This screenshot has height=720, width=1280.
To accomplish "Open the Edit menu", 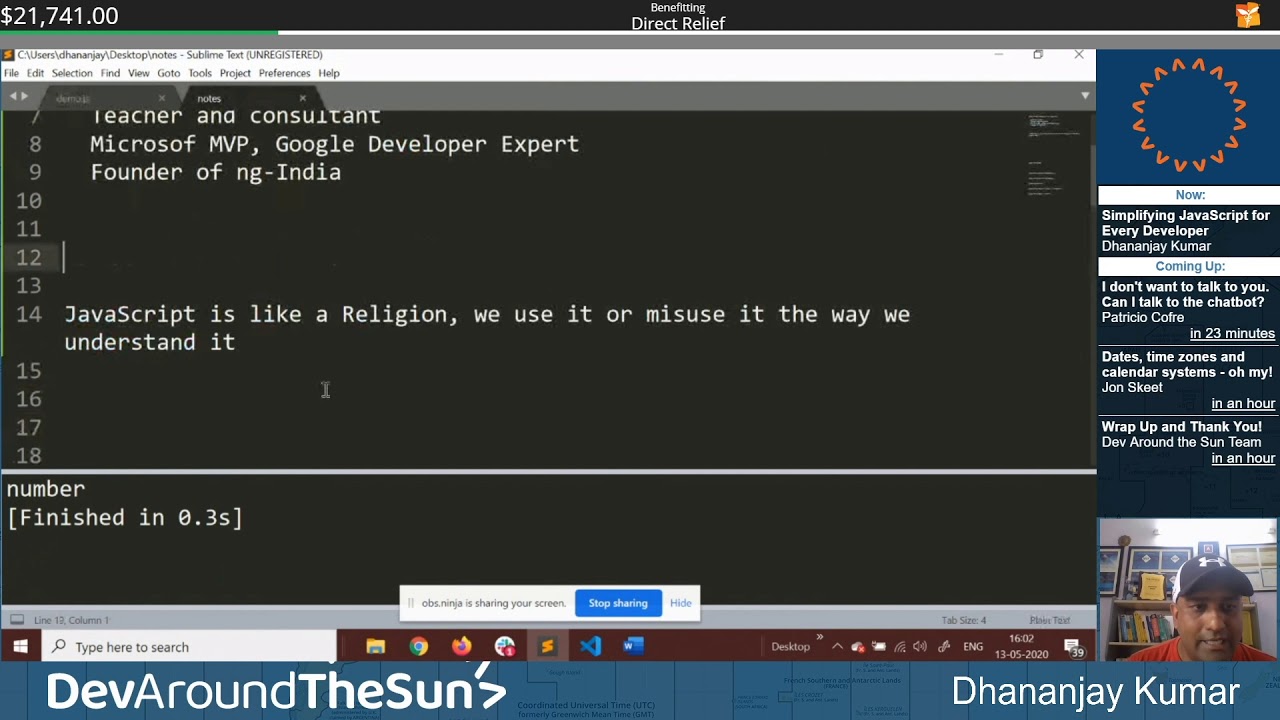I will pos(35,73).
